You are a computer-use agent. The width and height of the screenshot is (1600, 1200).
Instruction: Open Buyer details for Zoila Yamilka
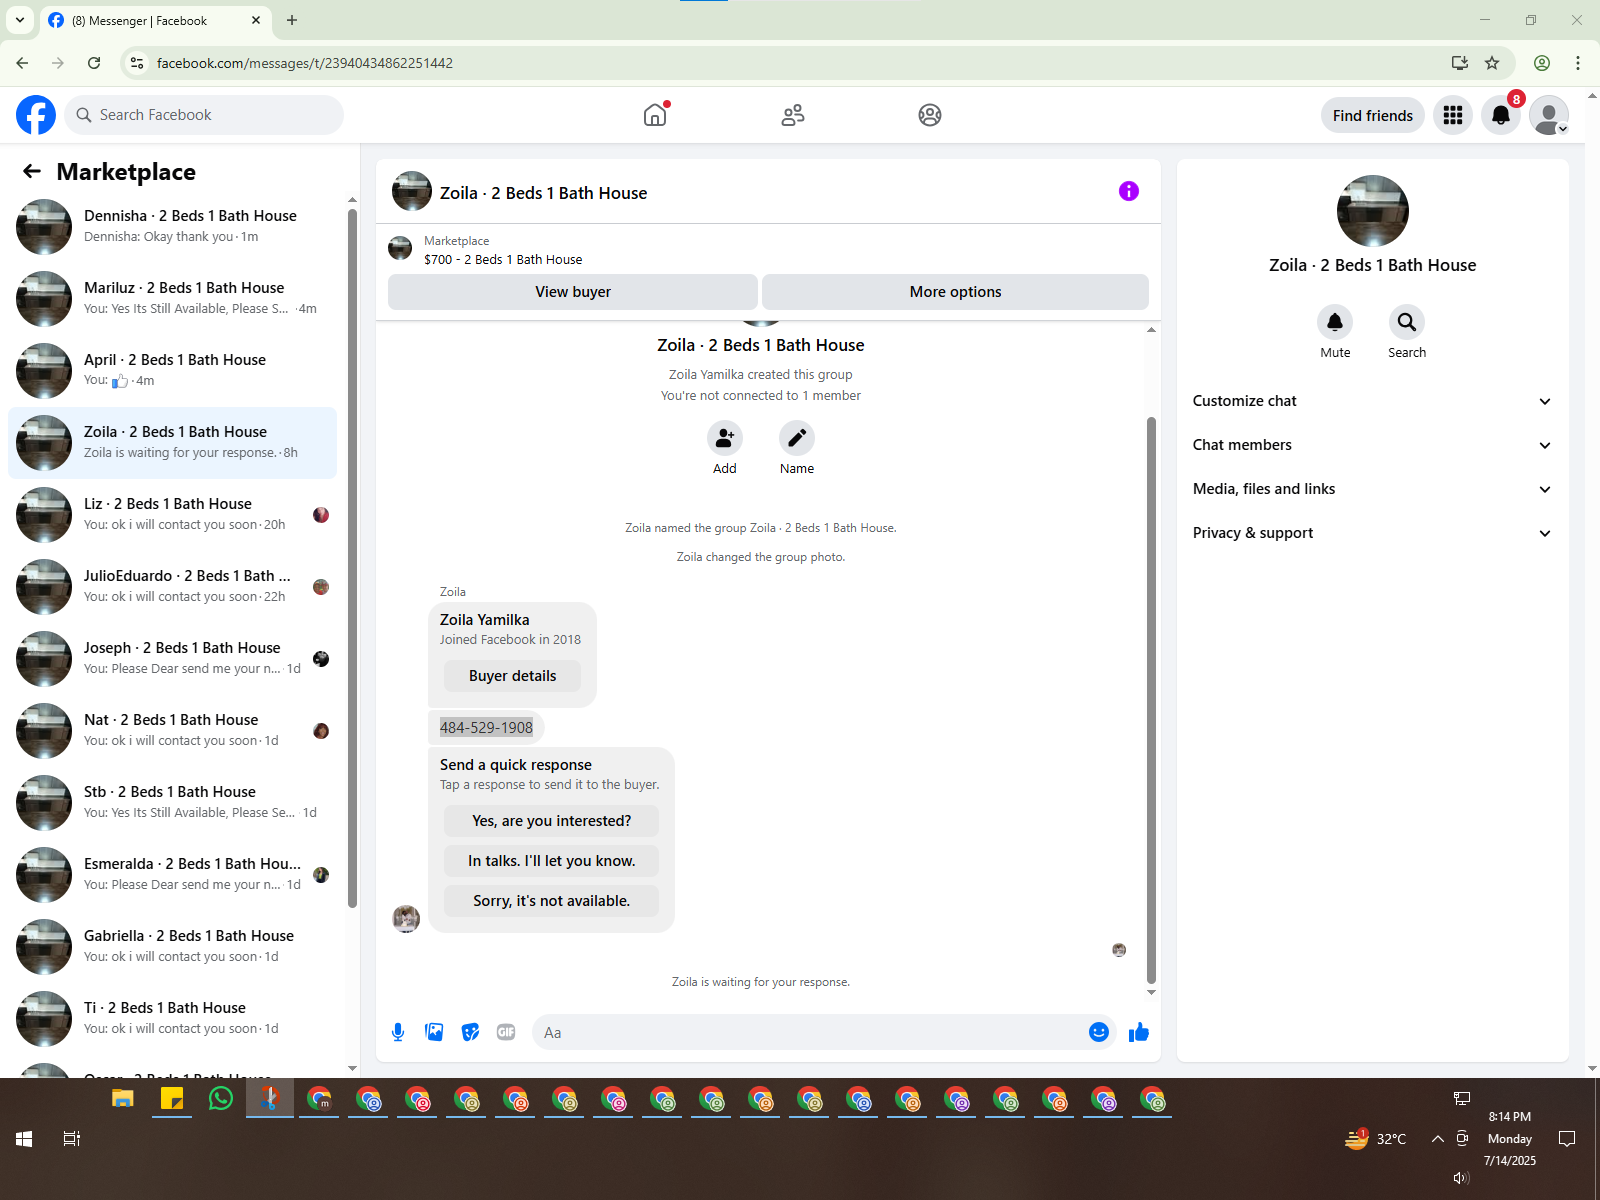coord(512,676)
